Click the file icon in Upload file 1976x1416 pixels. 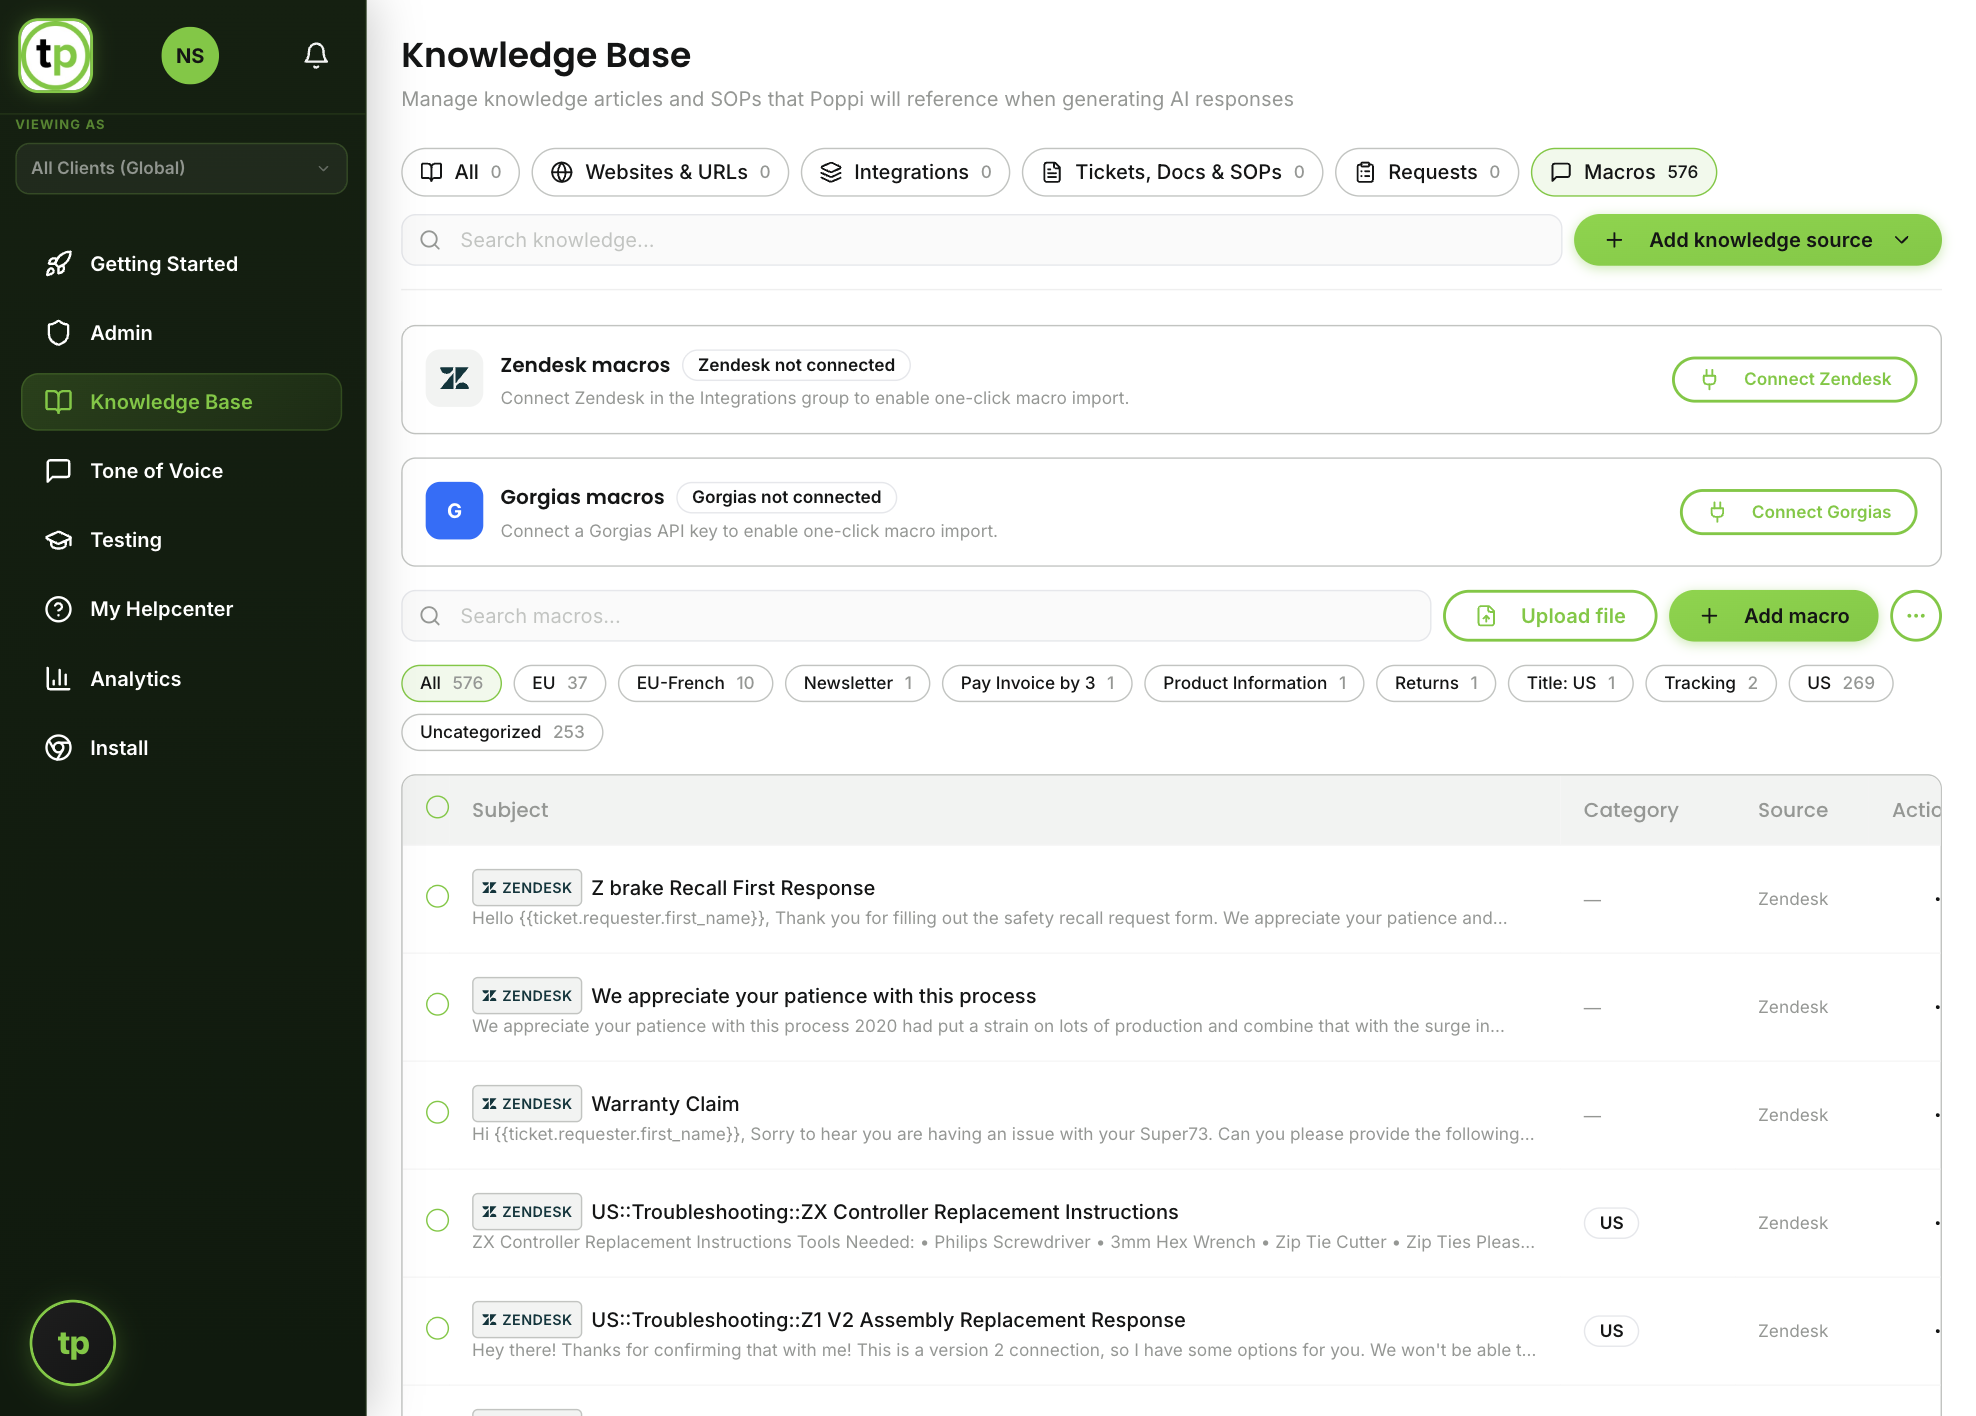1487,616
